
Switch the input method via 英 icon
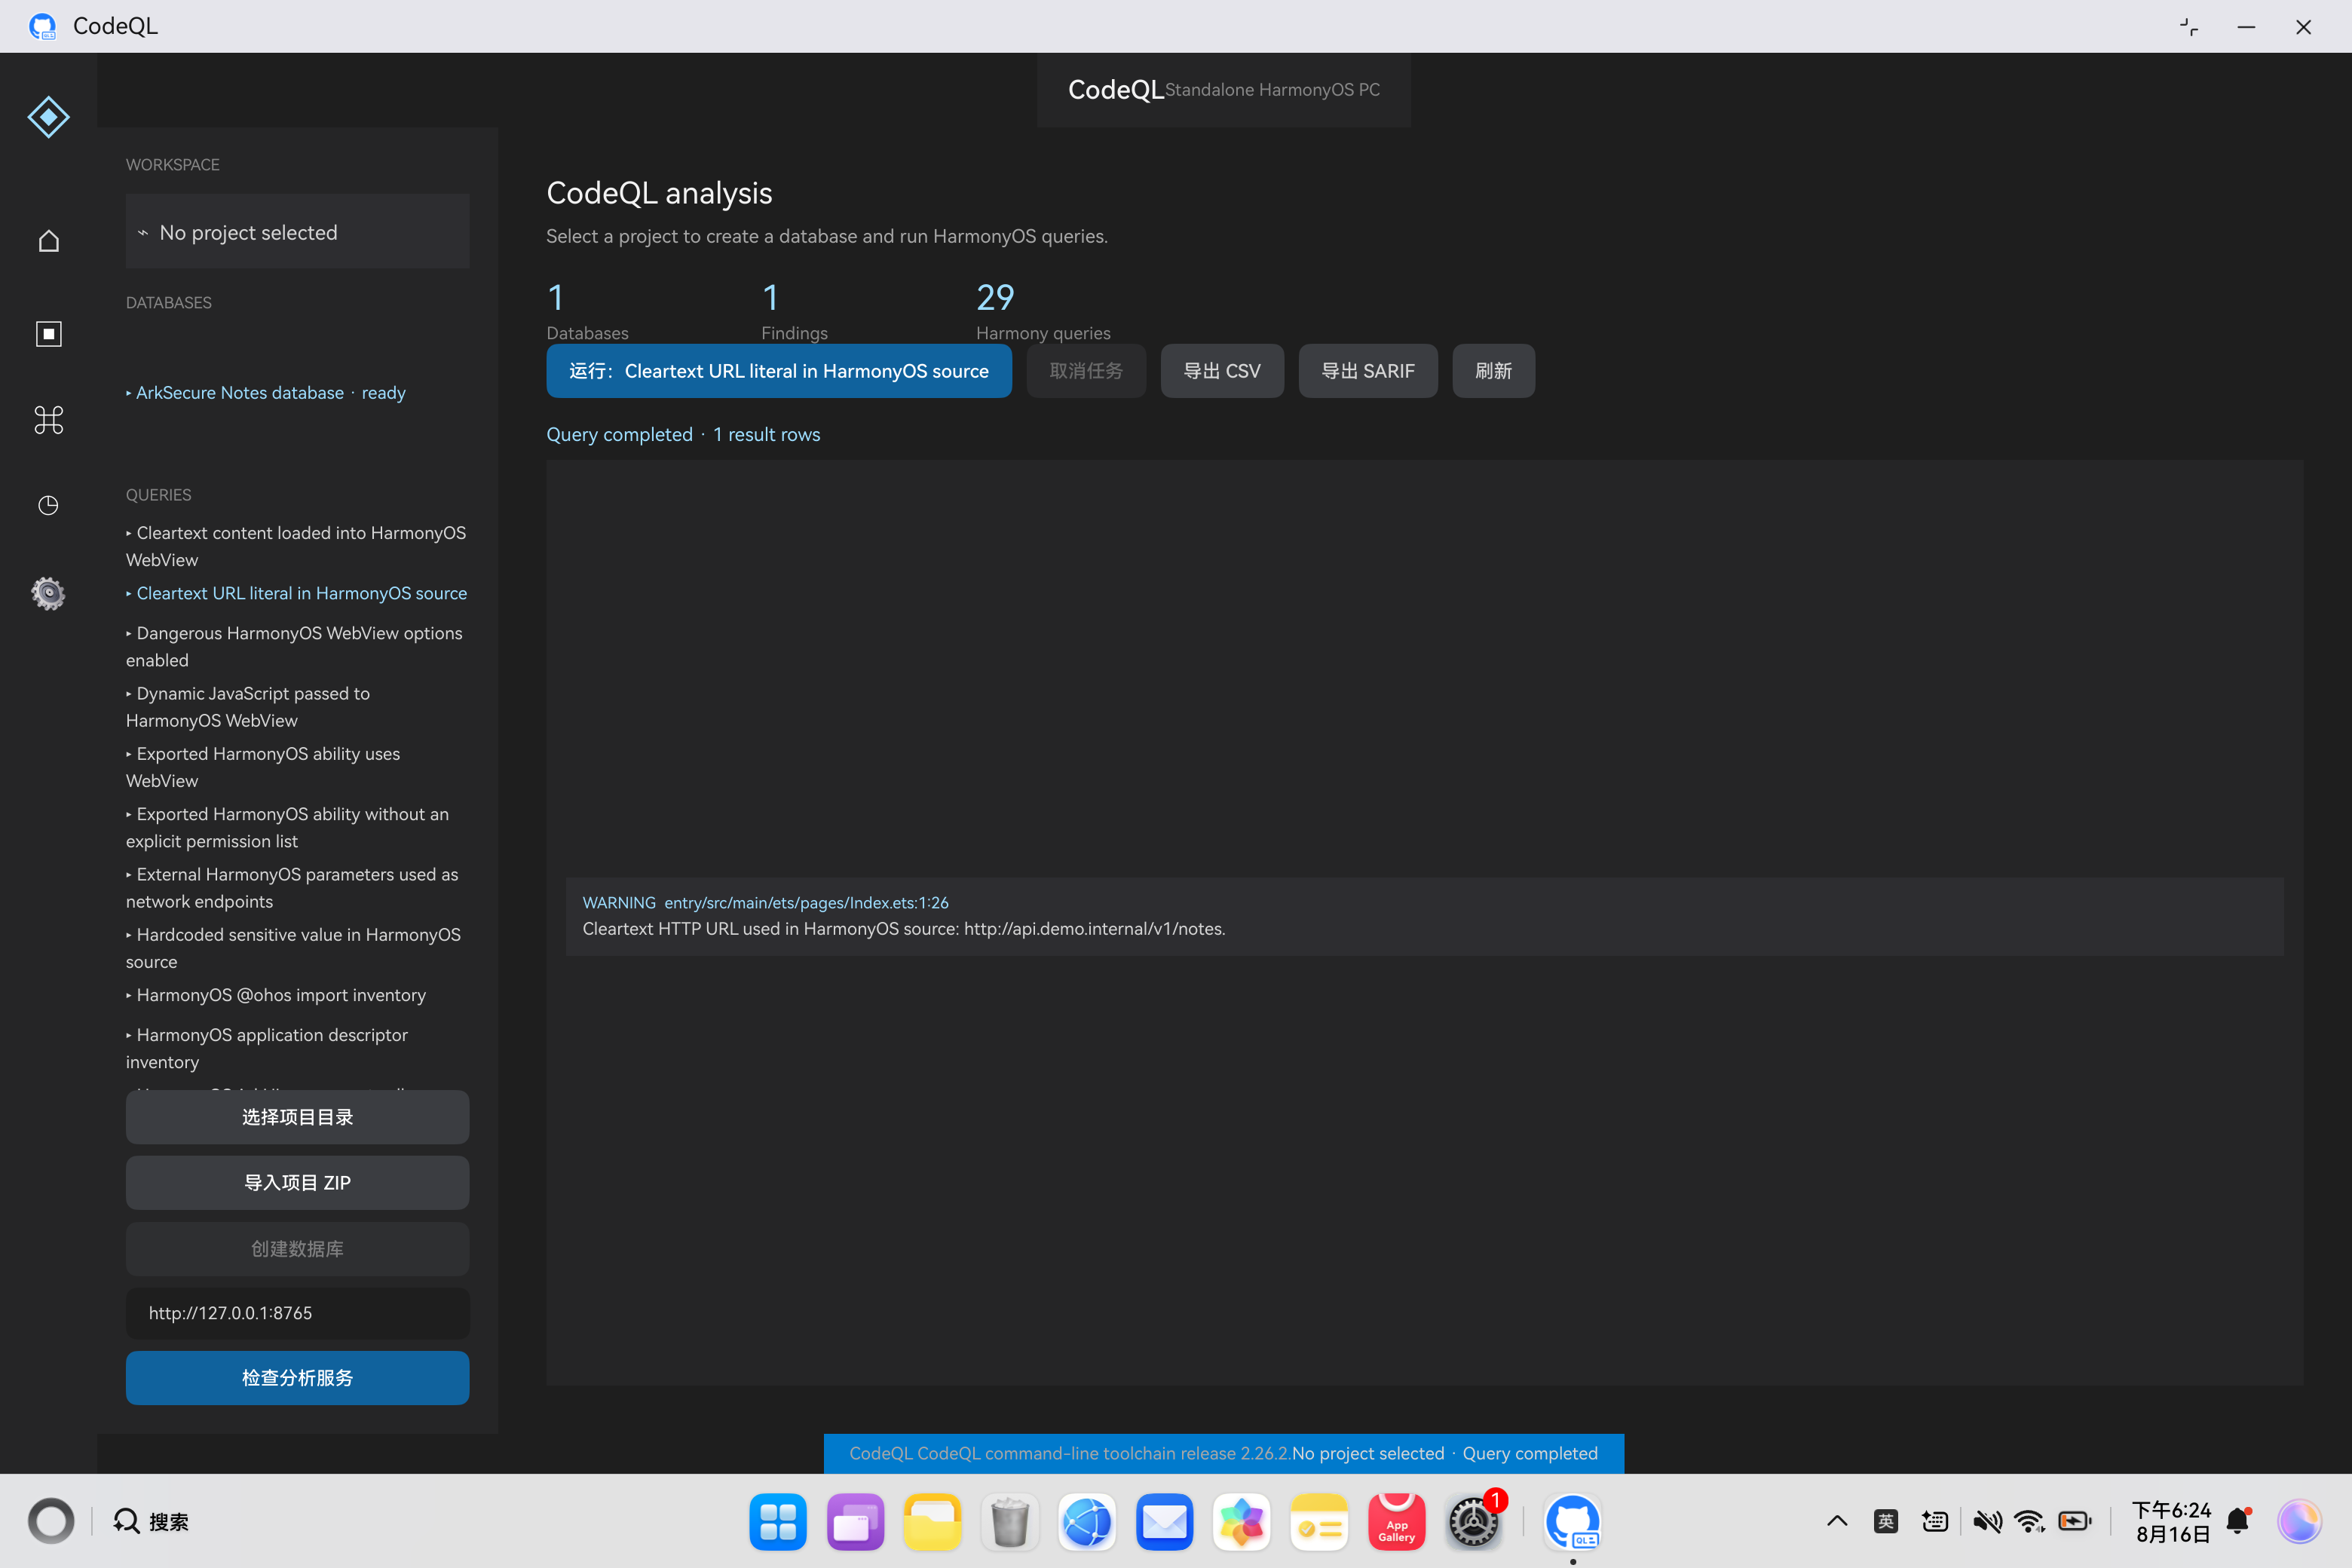click(x=1886, y=1521)
